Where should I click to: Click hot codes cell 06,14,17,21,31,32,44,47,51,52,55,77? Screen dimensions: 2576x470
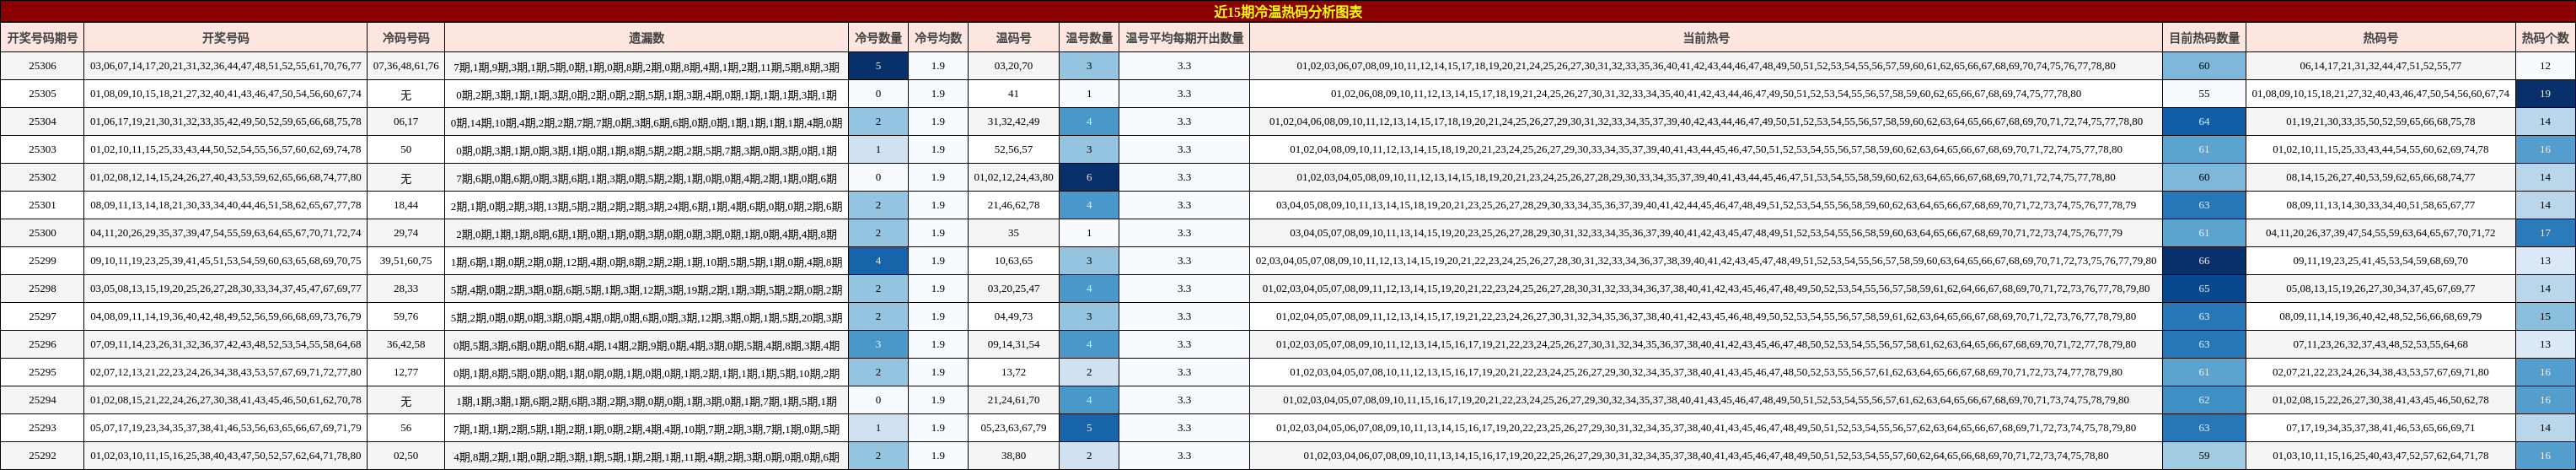coord(2380,66)
